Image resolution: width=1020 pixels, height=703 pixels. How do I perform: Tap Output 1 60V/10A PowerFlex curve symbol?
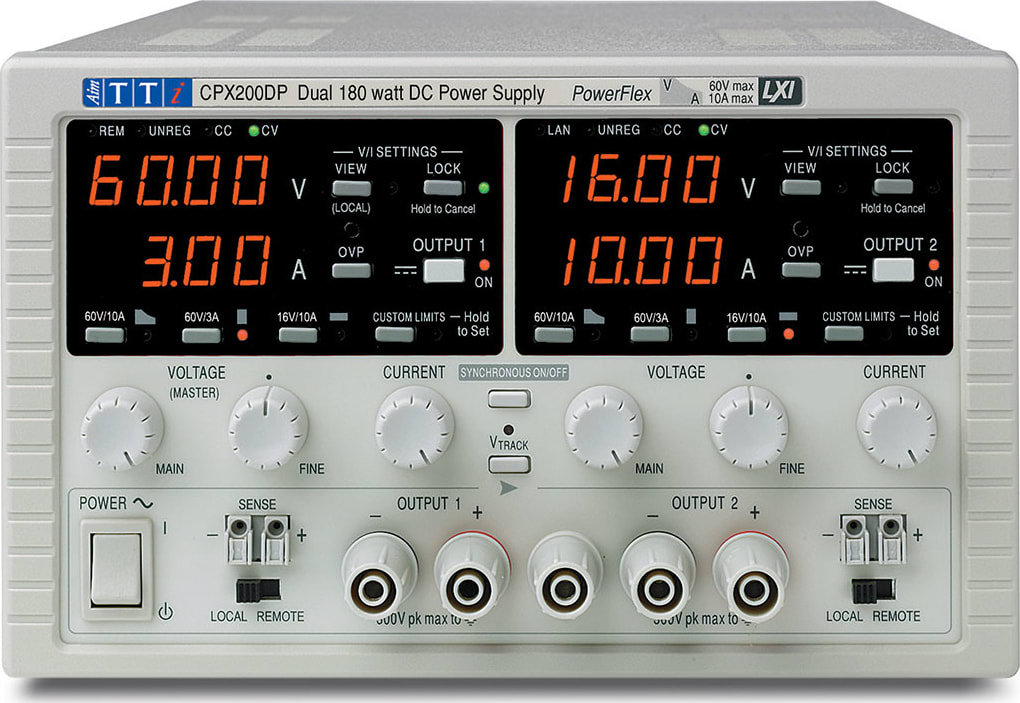coord(145,317)
